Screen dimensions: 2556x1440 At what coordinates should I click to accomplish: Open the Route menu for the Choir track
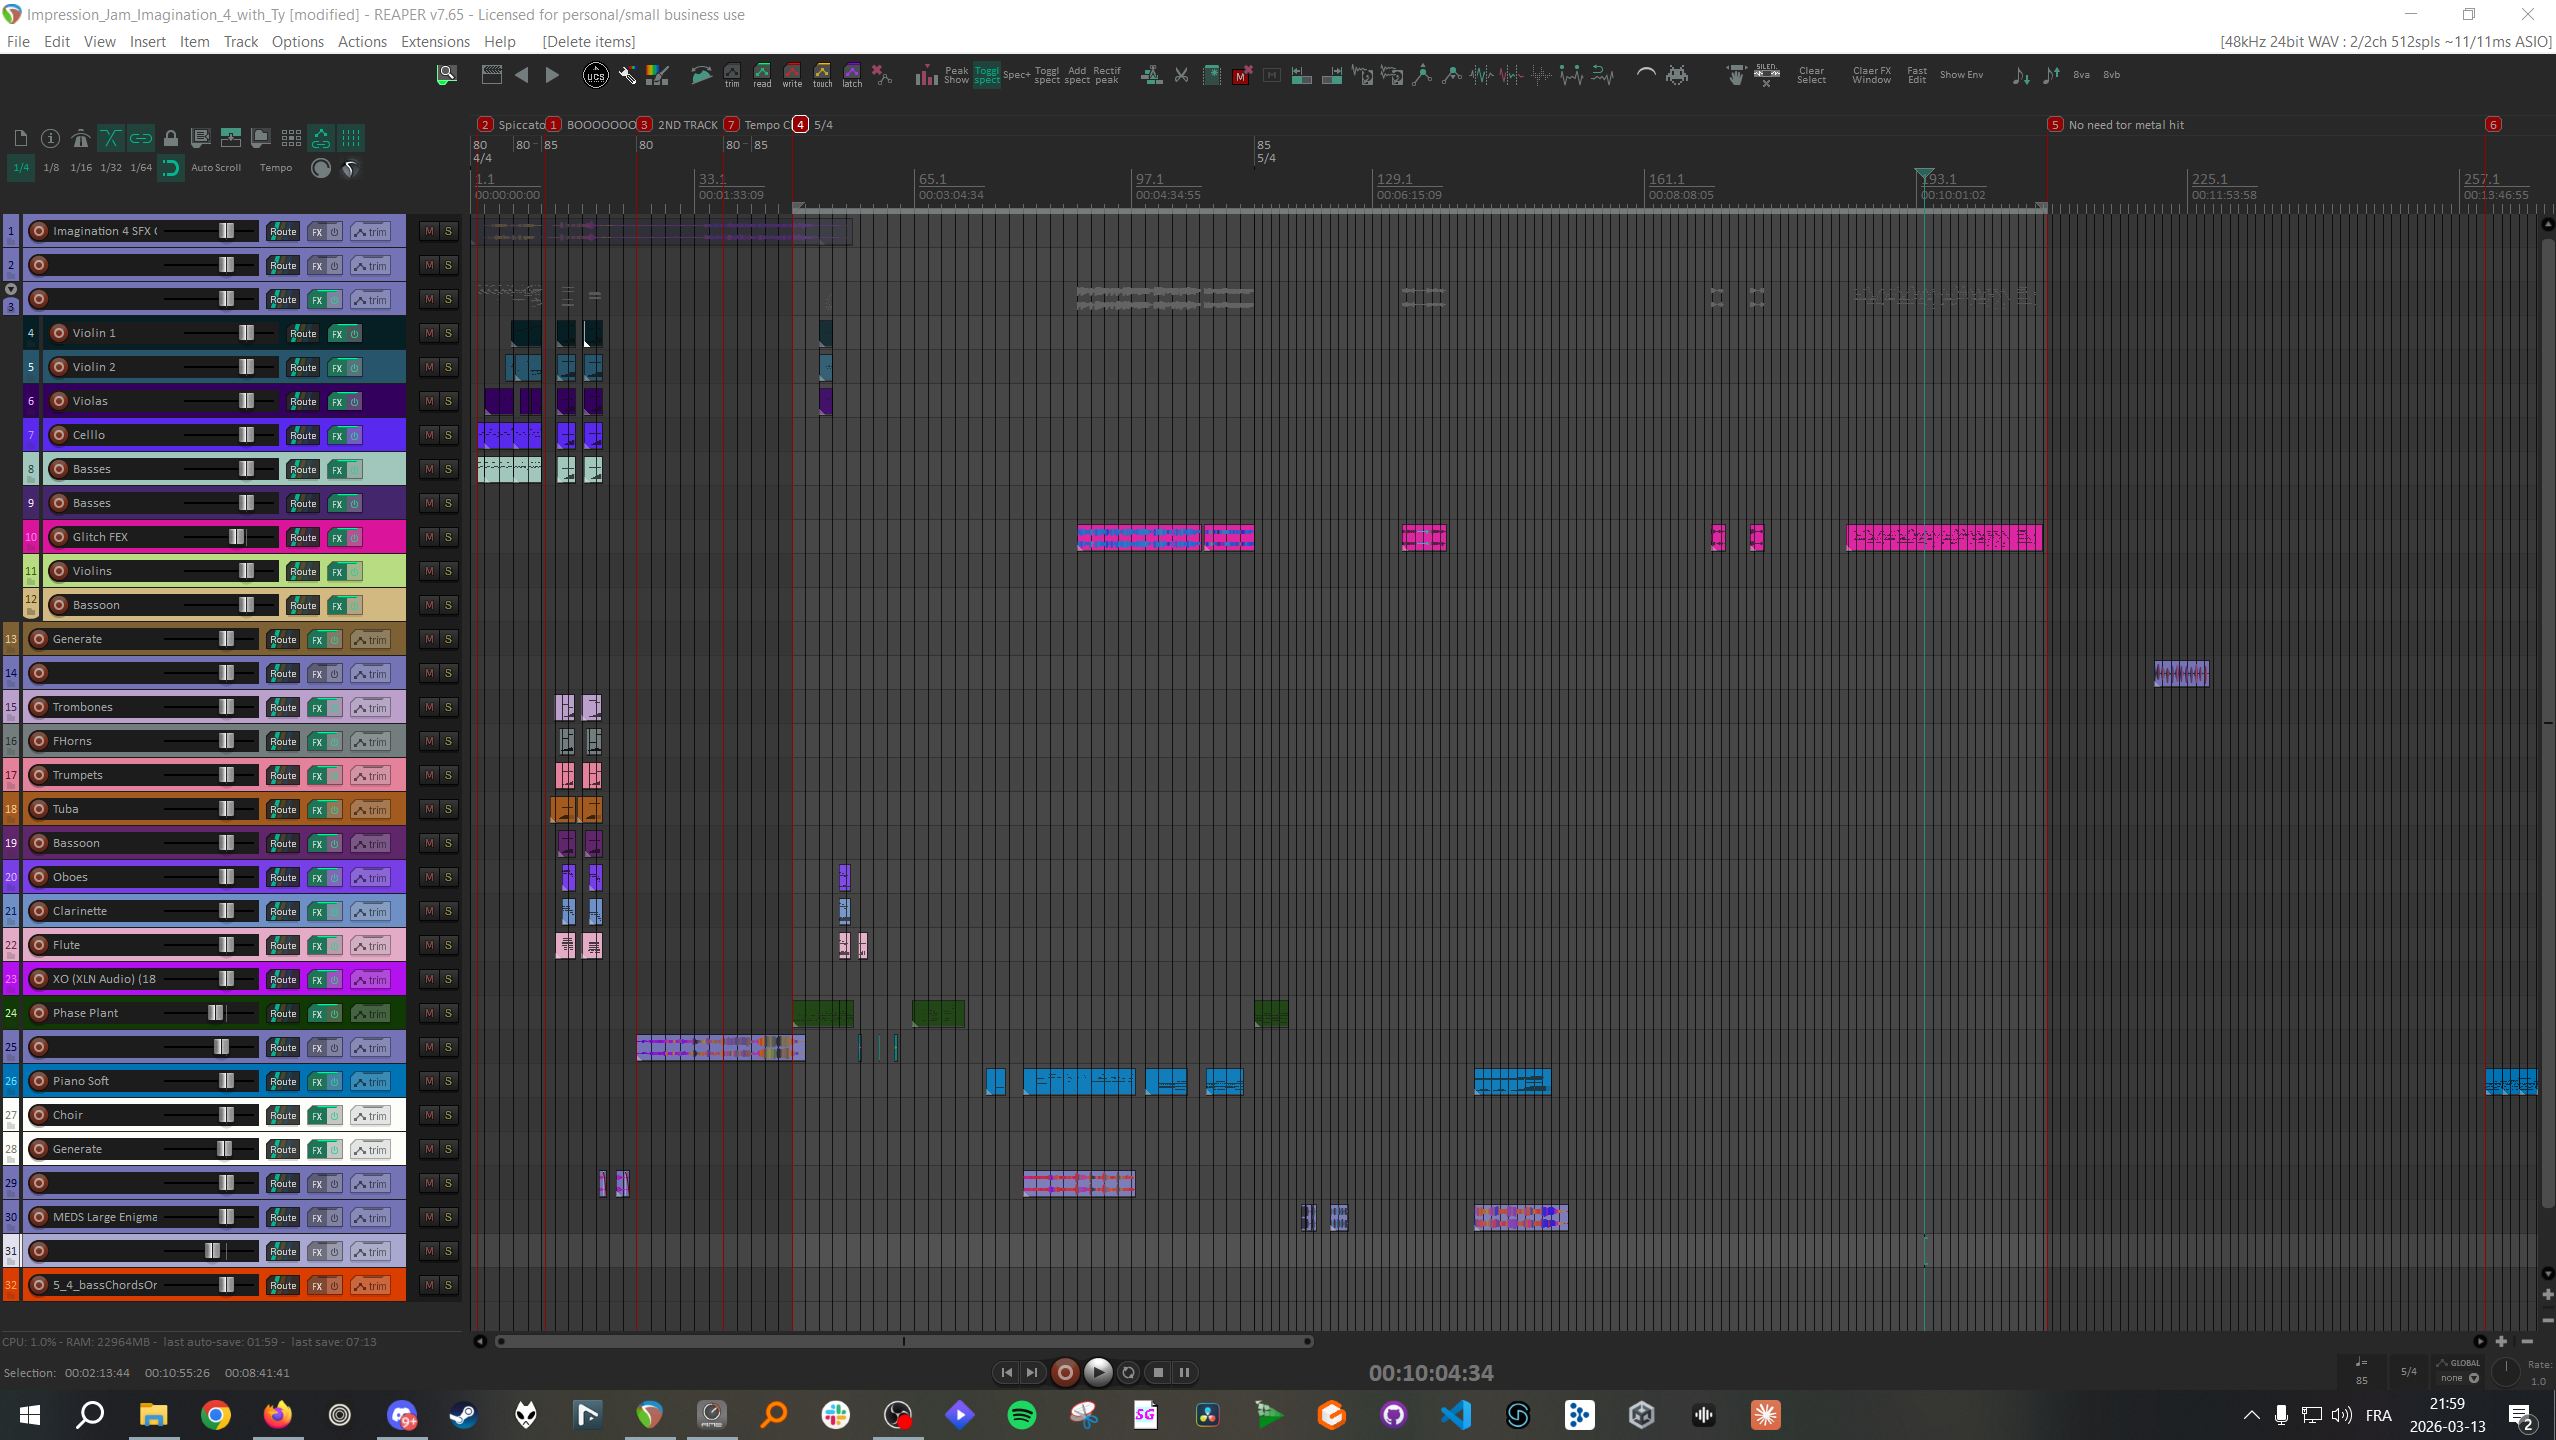click(x=283, y=1115)
